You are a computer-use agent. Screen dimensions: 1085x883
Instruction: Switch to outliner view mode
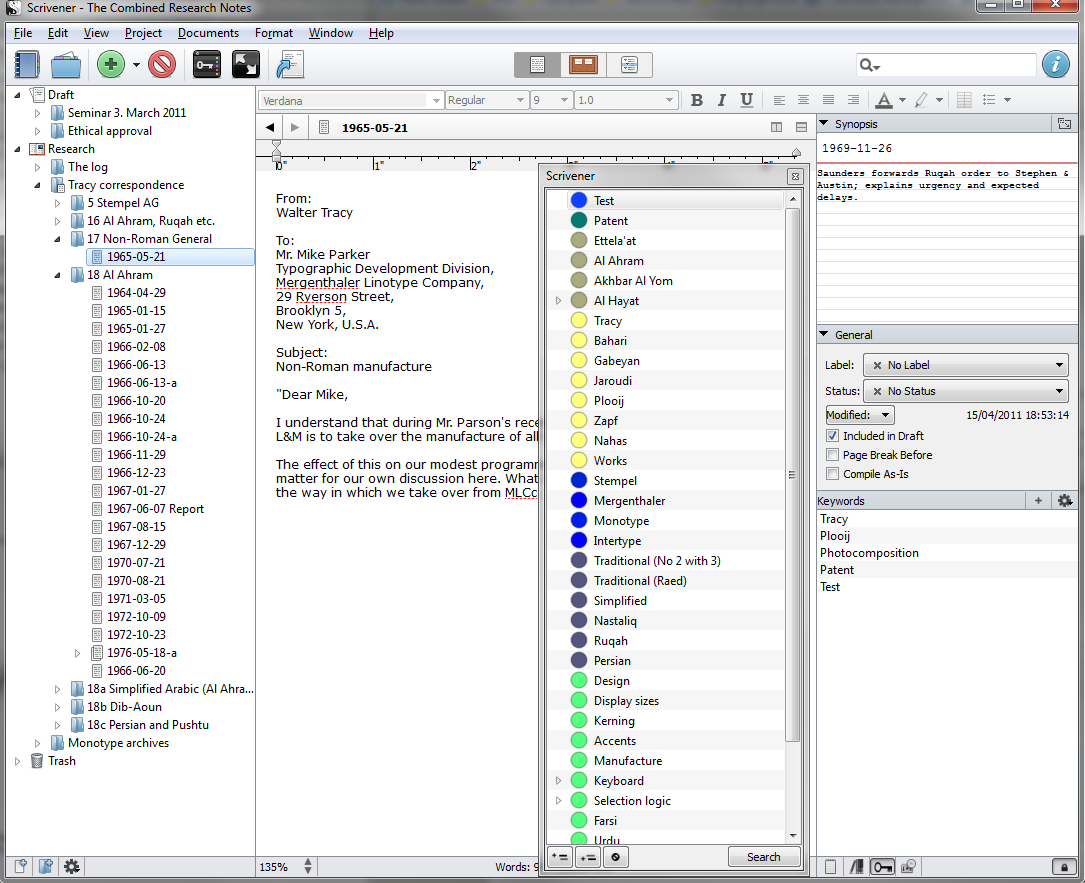click(x=629, y=65)
